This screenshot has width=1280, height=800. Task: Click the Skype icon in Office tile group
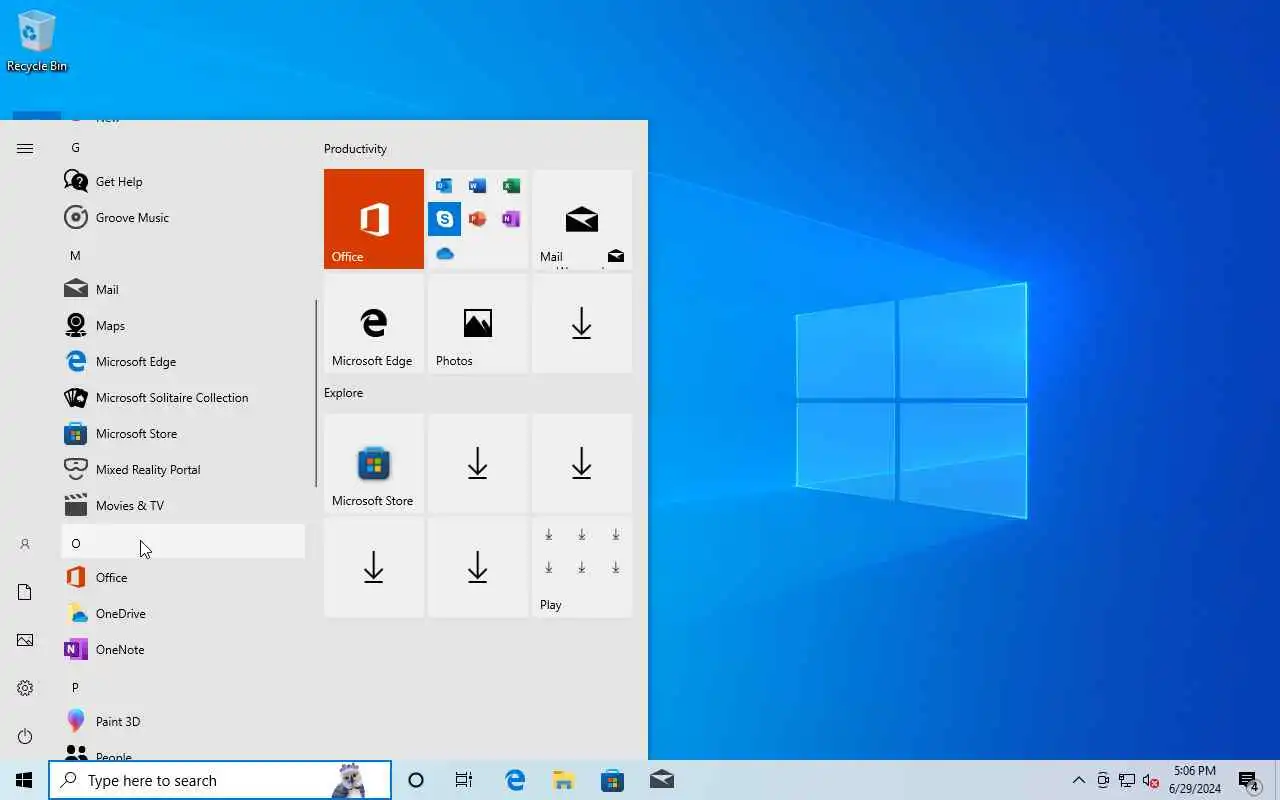point(445,219)
